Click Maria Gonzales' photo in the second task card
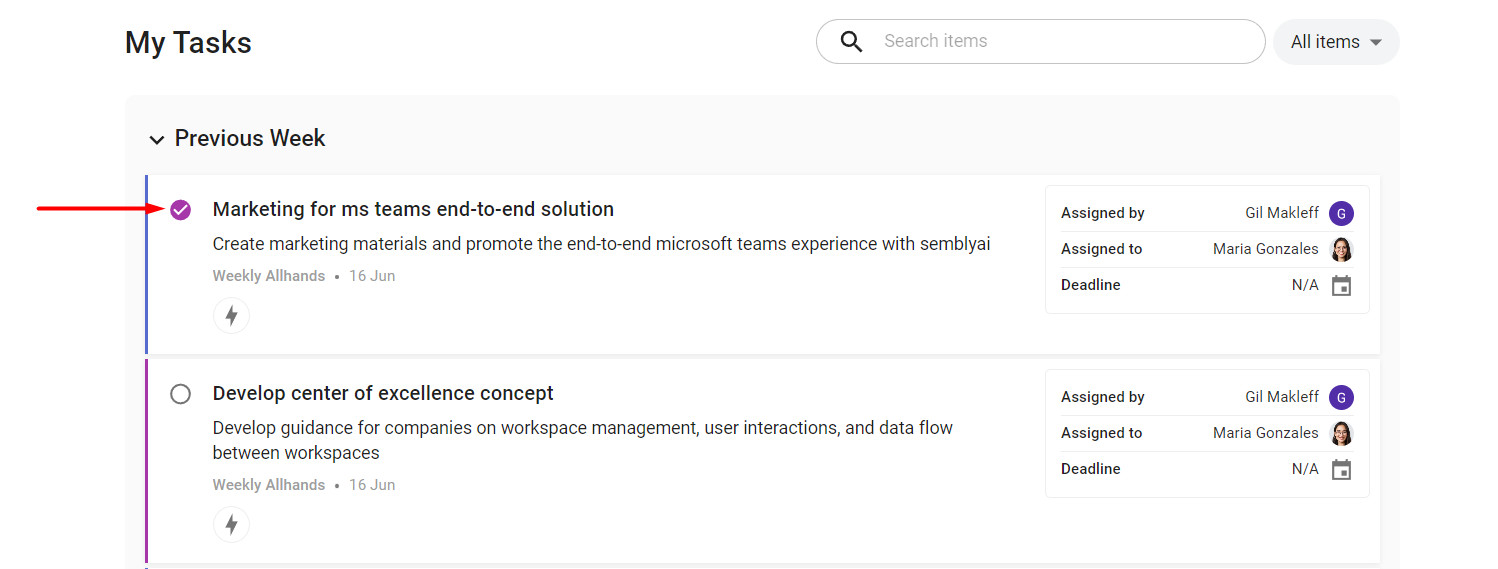The width and height of the screenshot is (1498, 569). (1341, 433)
